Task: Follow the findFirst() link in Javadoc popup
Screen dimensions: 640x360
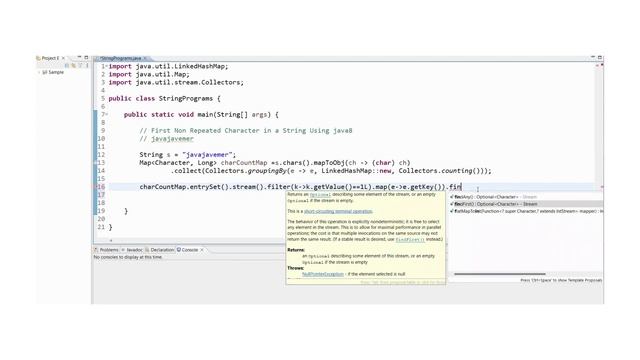Action: pos(410,240)
